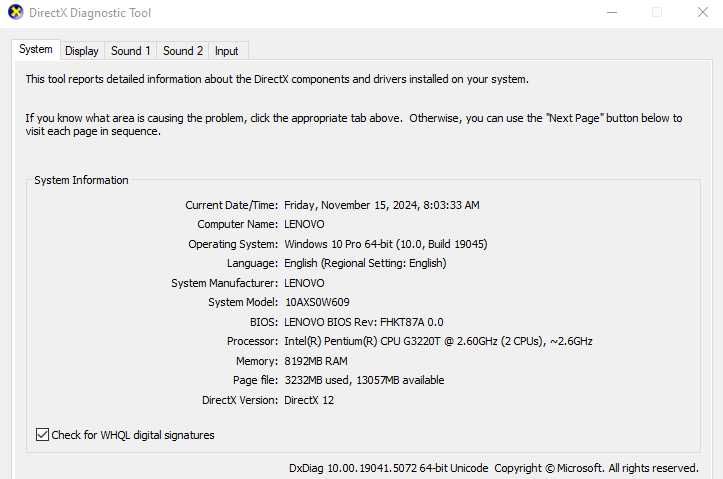The image size is (723, 479).
Task: Click the "This tool reports detailed information" sentence
Action: 277,79
